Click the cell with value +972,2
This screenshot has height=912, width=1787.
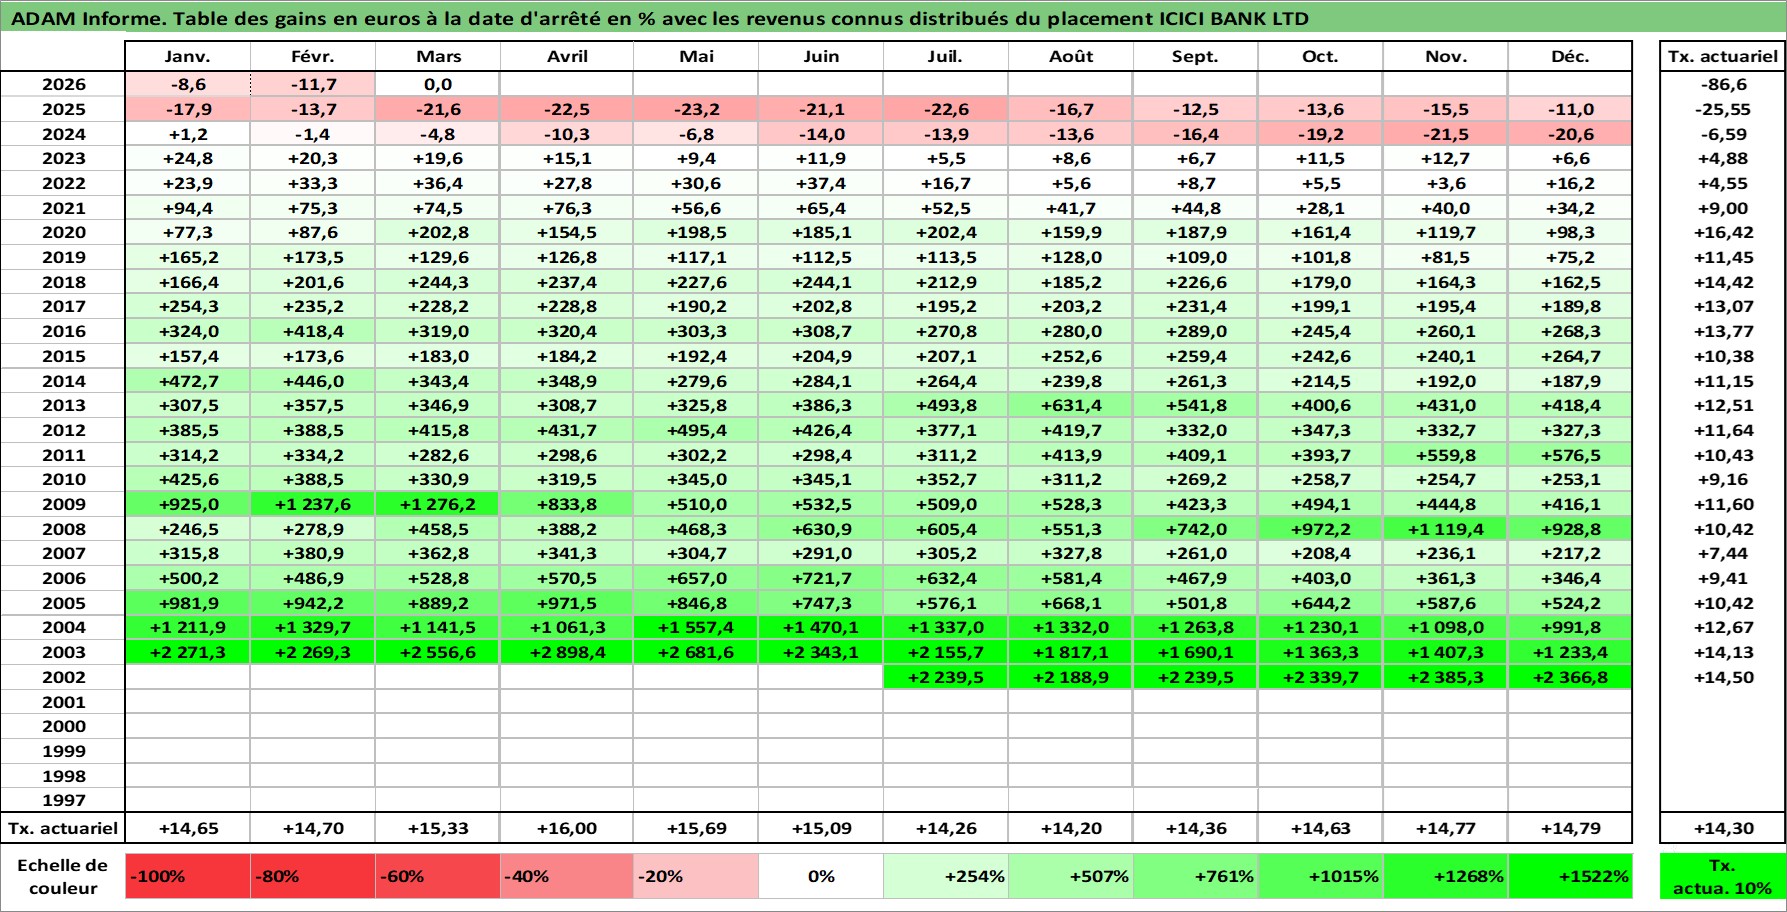click(x=1320, y=529)
